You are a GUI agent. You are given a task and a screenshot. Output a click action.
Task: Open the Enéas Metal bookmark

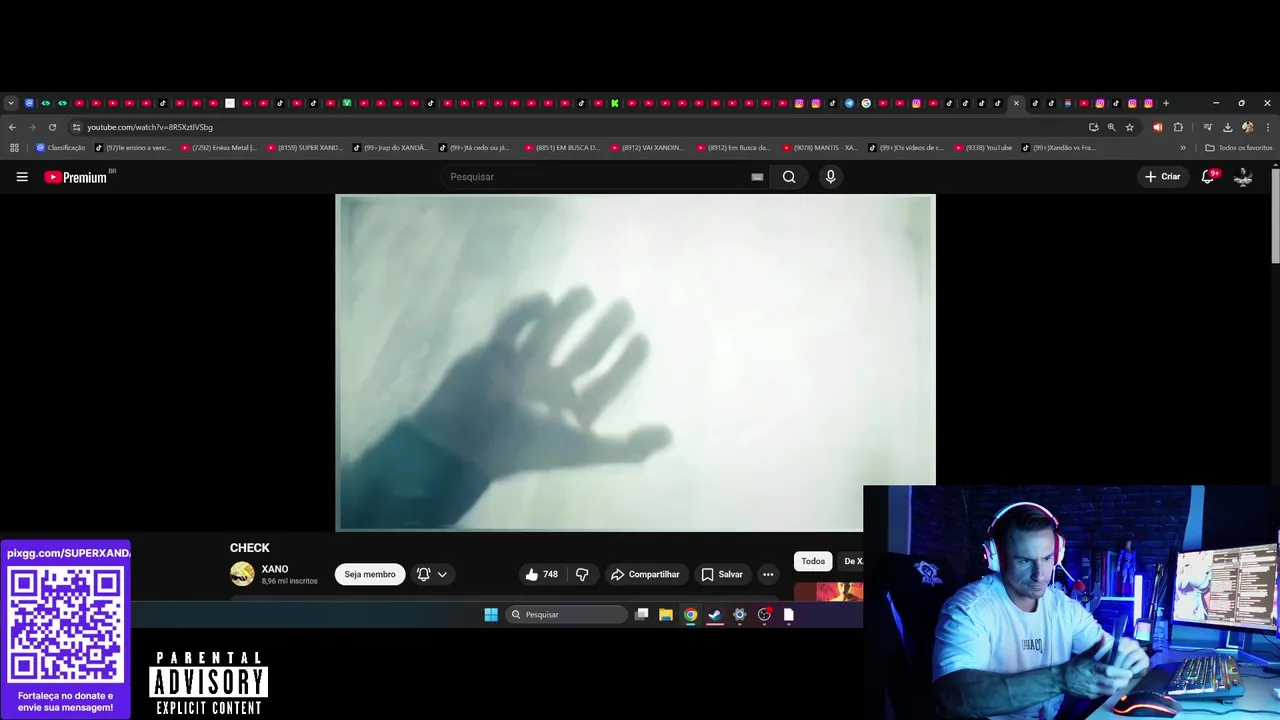pos(218,148)
